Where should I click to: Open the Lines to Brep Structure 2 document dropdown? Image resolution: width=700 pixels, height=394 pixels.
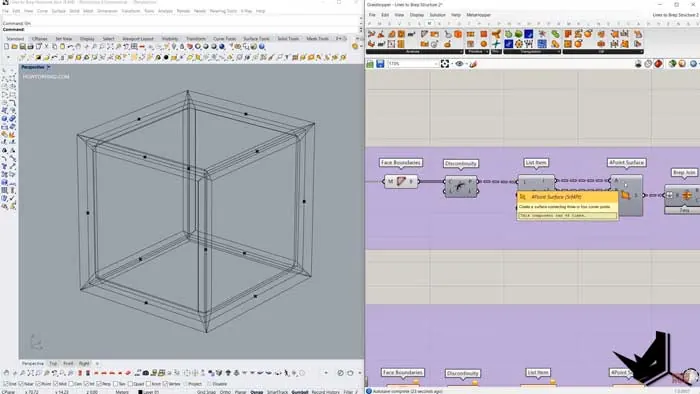pyautogui.click(x=675, y=15)
